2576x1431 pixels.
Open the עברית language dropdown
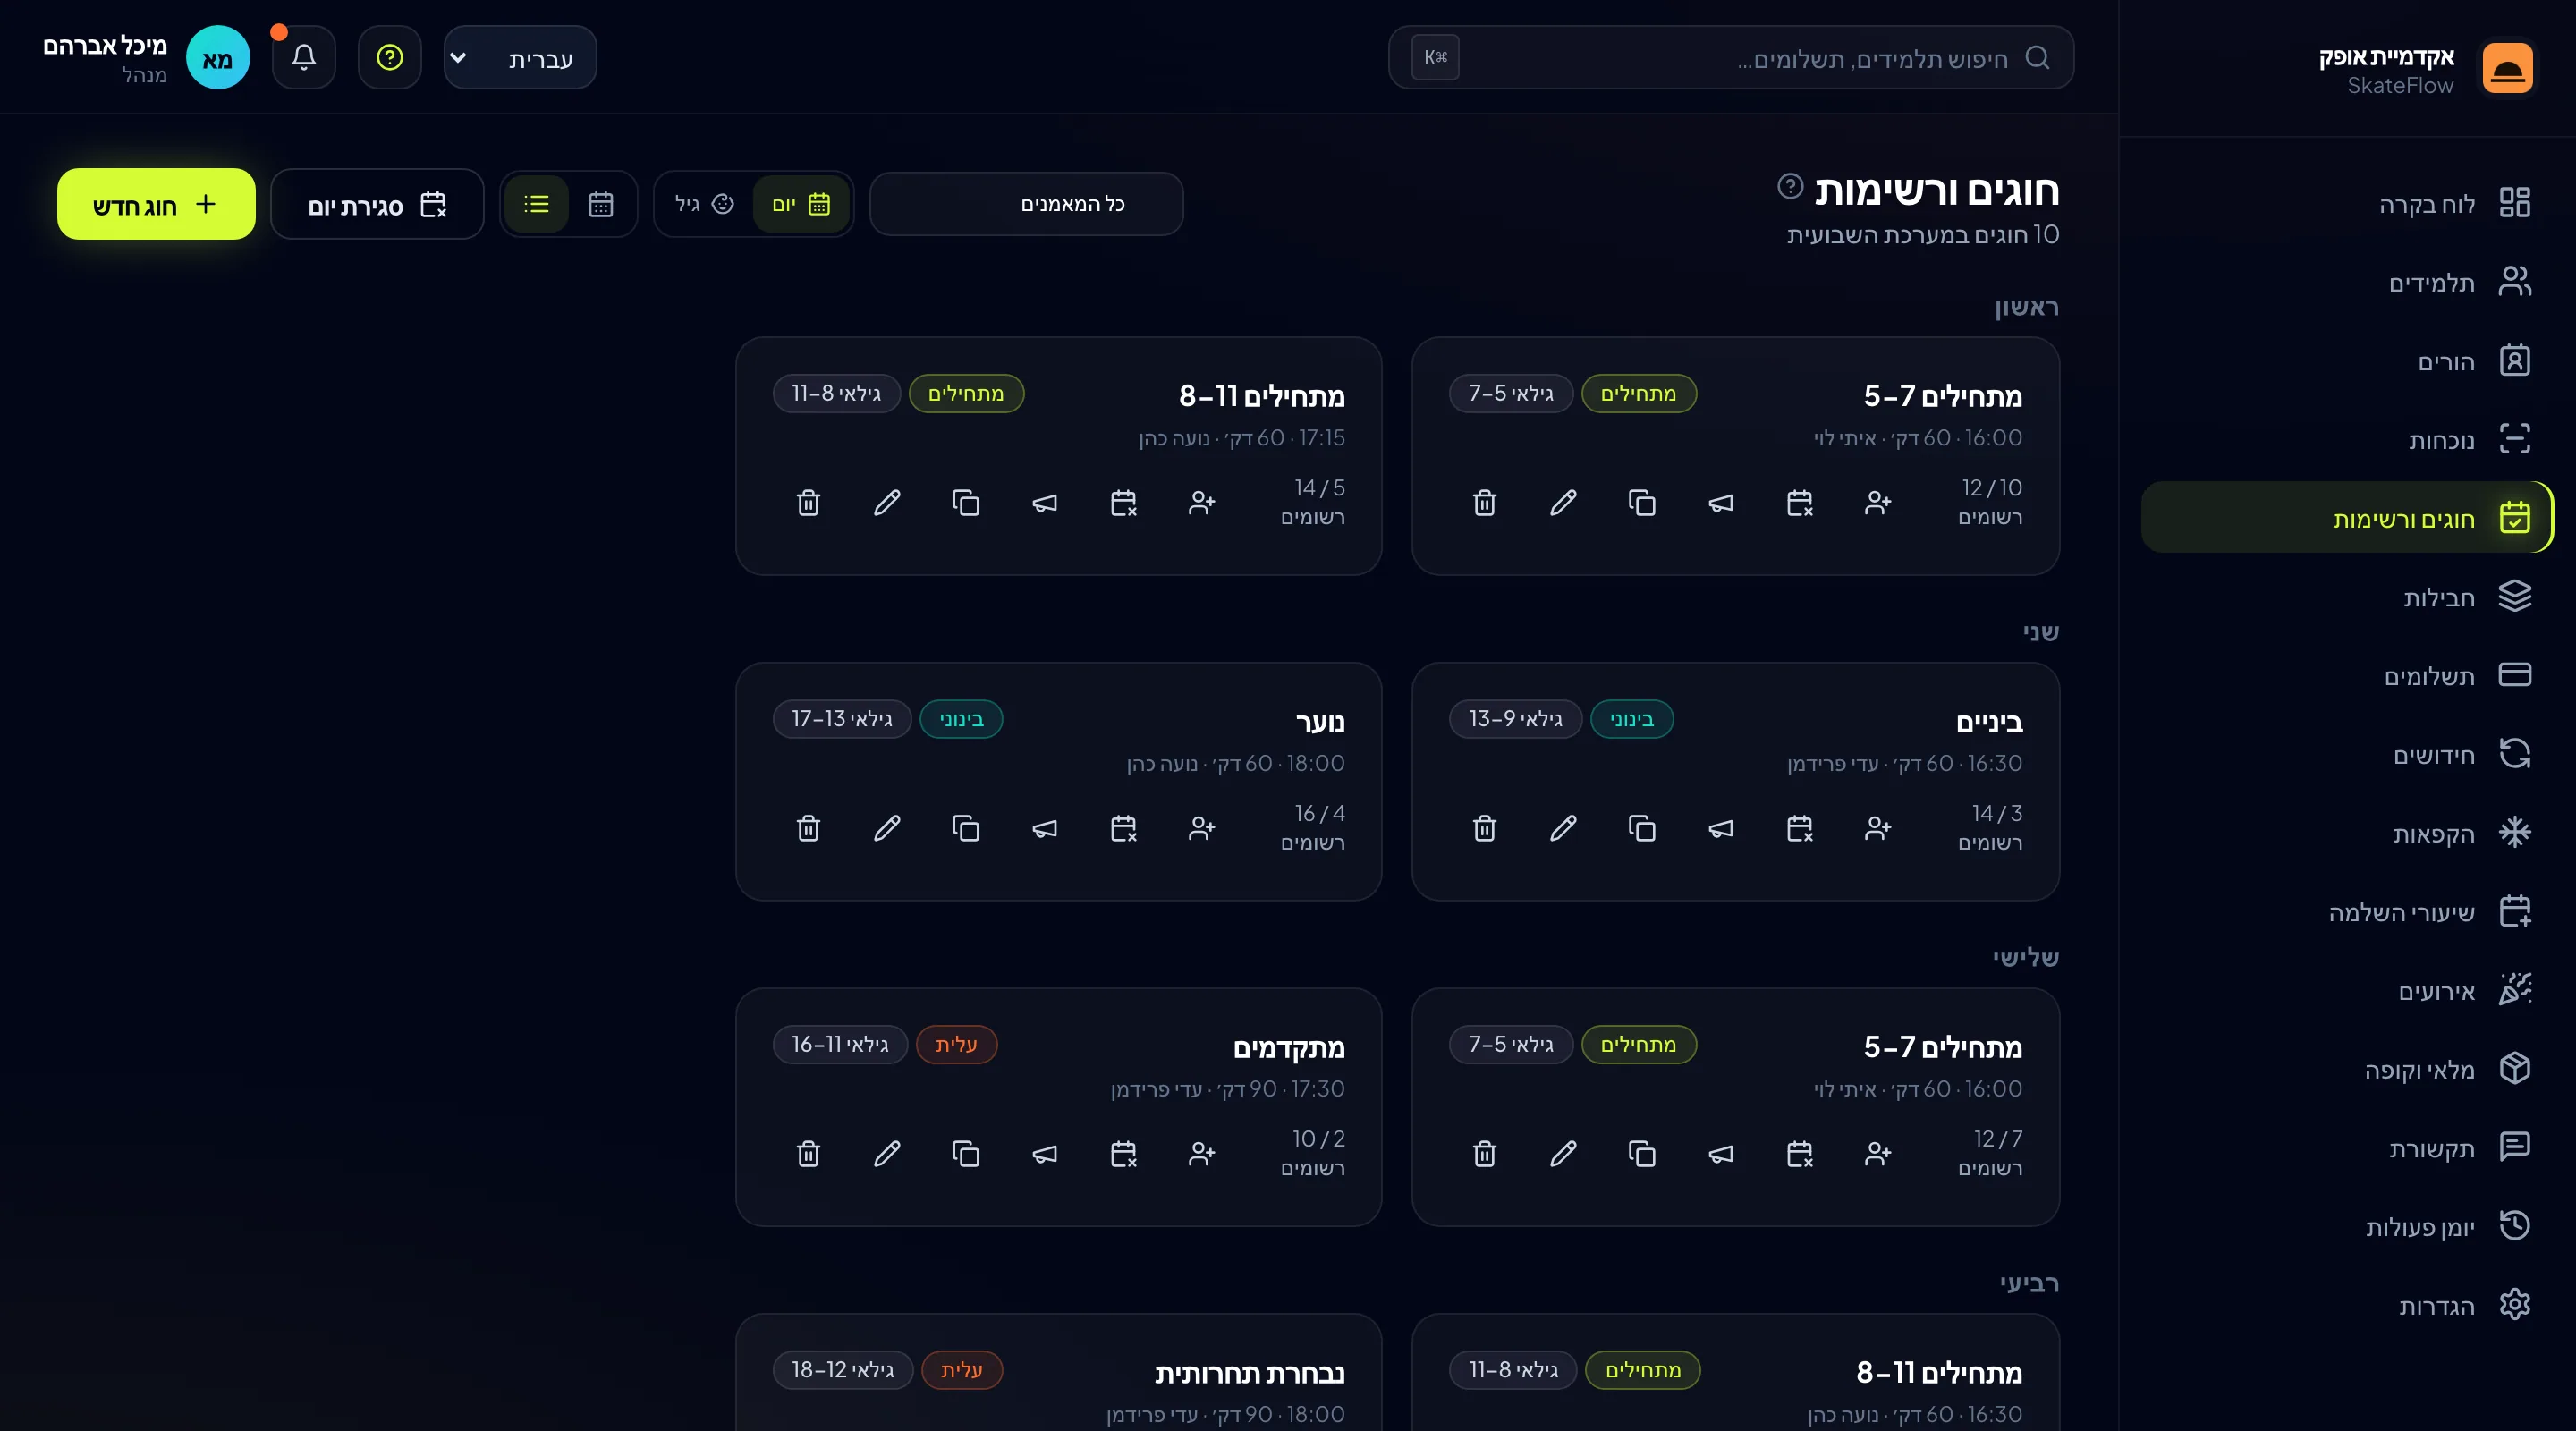(520, 58)
